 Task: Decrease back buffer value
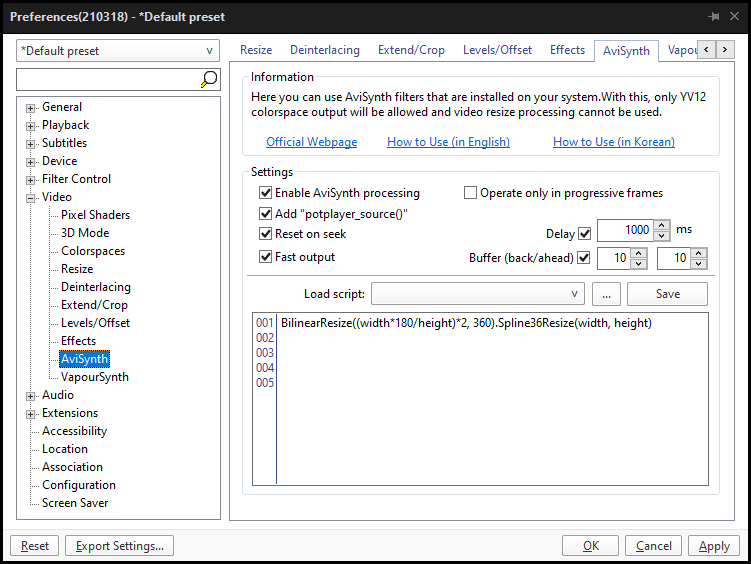tap(638, 264)
